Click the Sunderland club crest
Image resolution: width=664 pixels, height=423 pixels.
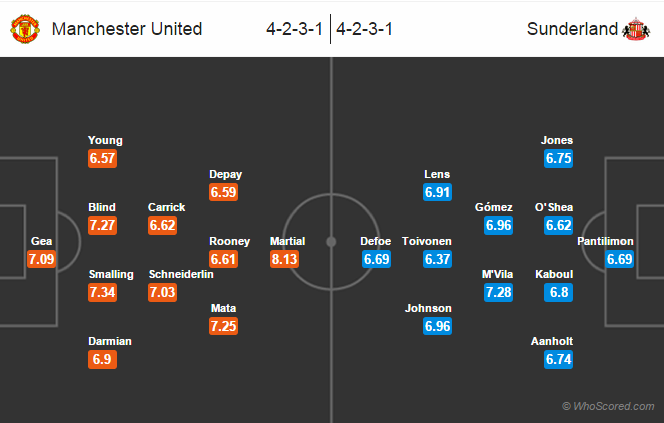pos(637,28)
